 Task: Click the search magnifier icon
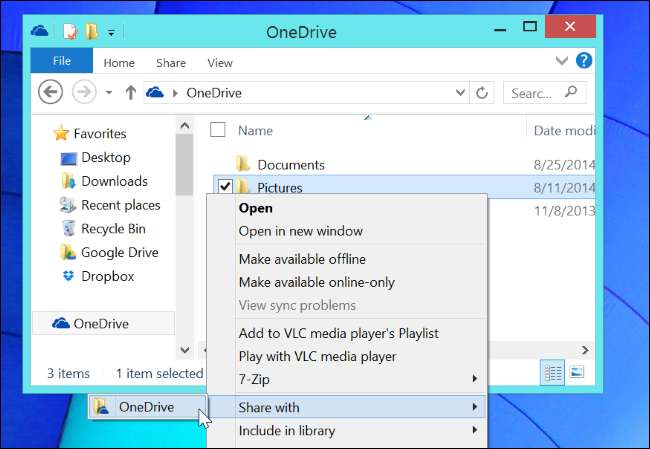(571, 92)
